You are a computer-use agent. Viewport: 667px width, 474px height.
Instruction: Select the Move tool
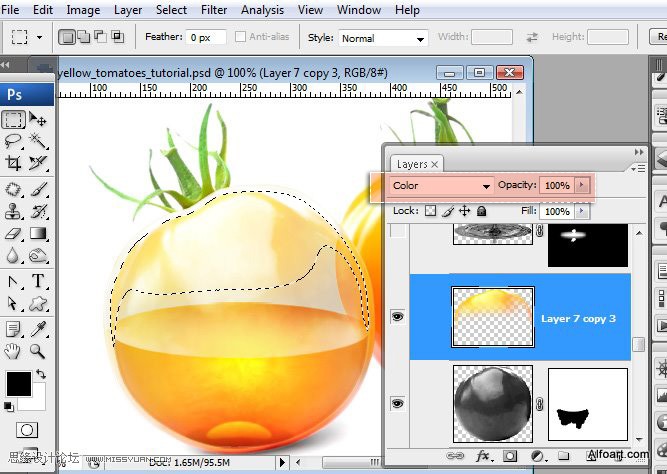coord(38,119)
